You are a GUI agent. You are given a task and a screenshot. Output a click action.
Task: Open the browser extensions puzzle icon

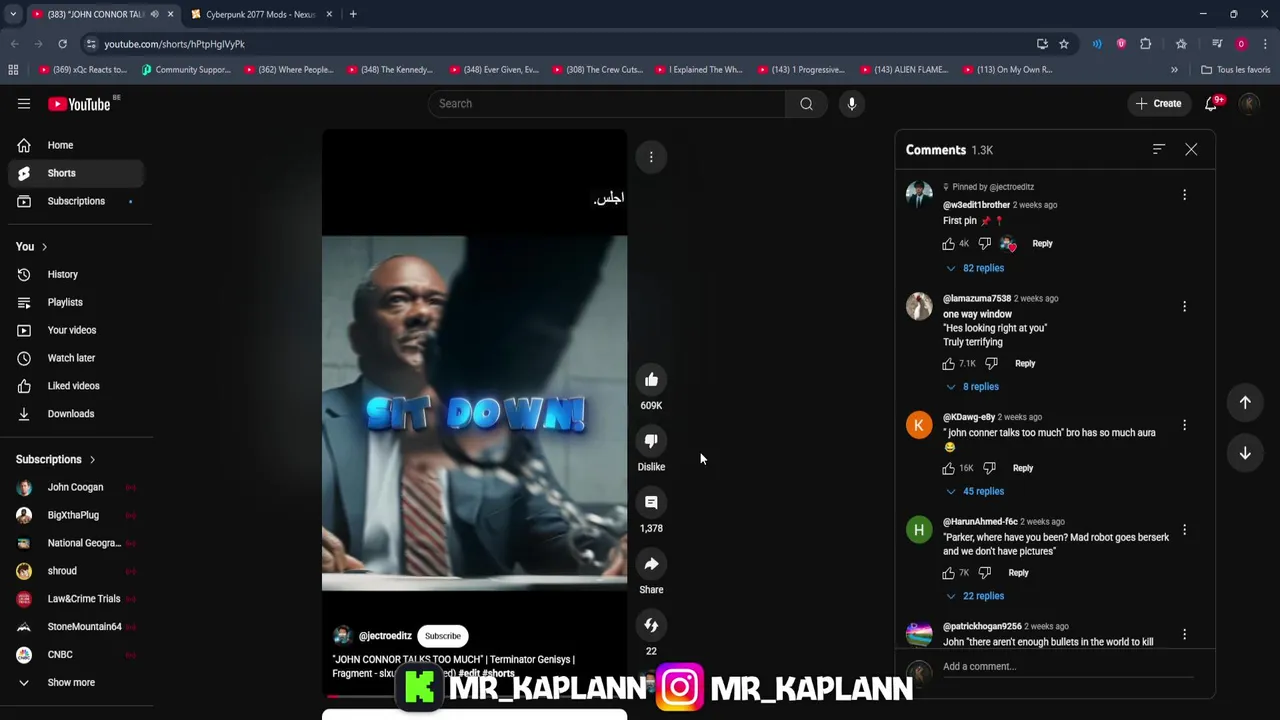click(x=1146, y=44)
